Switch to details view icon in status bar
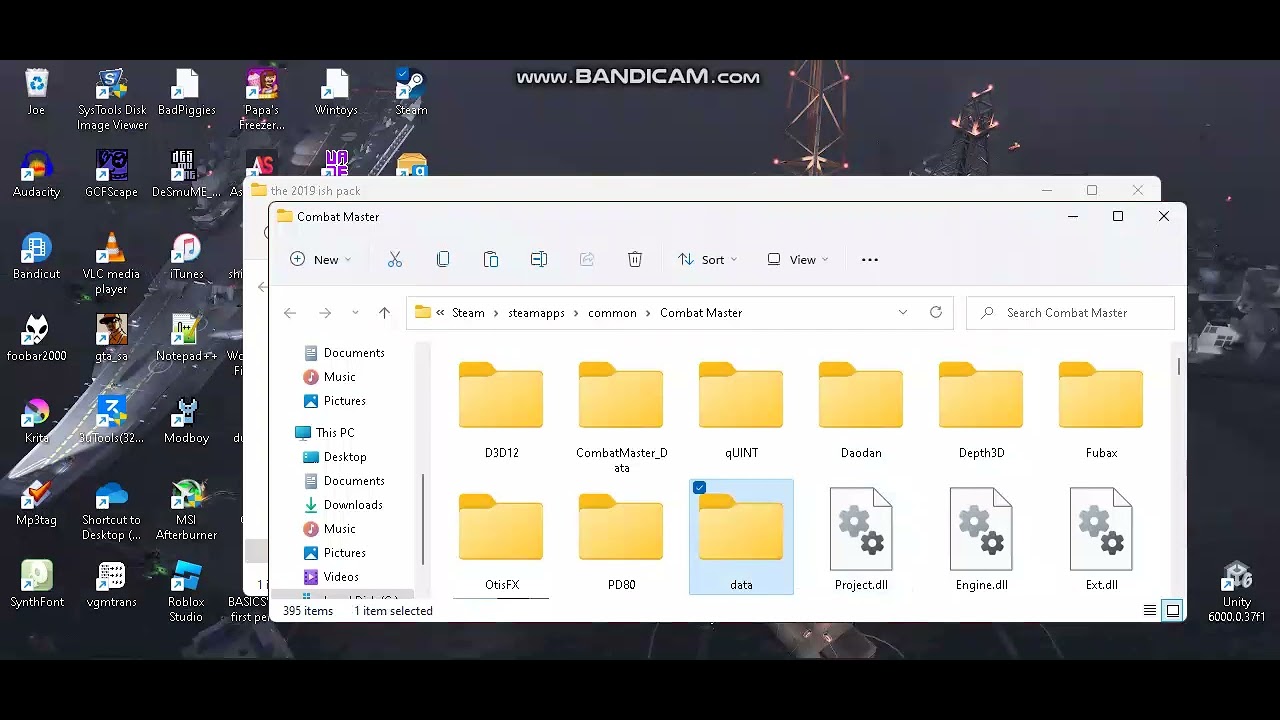Image resolution: width=1280 pixels, height=720 pixels. coord(1150,610)
